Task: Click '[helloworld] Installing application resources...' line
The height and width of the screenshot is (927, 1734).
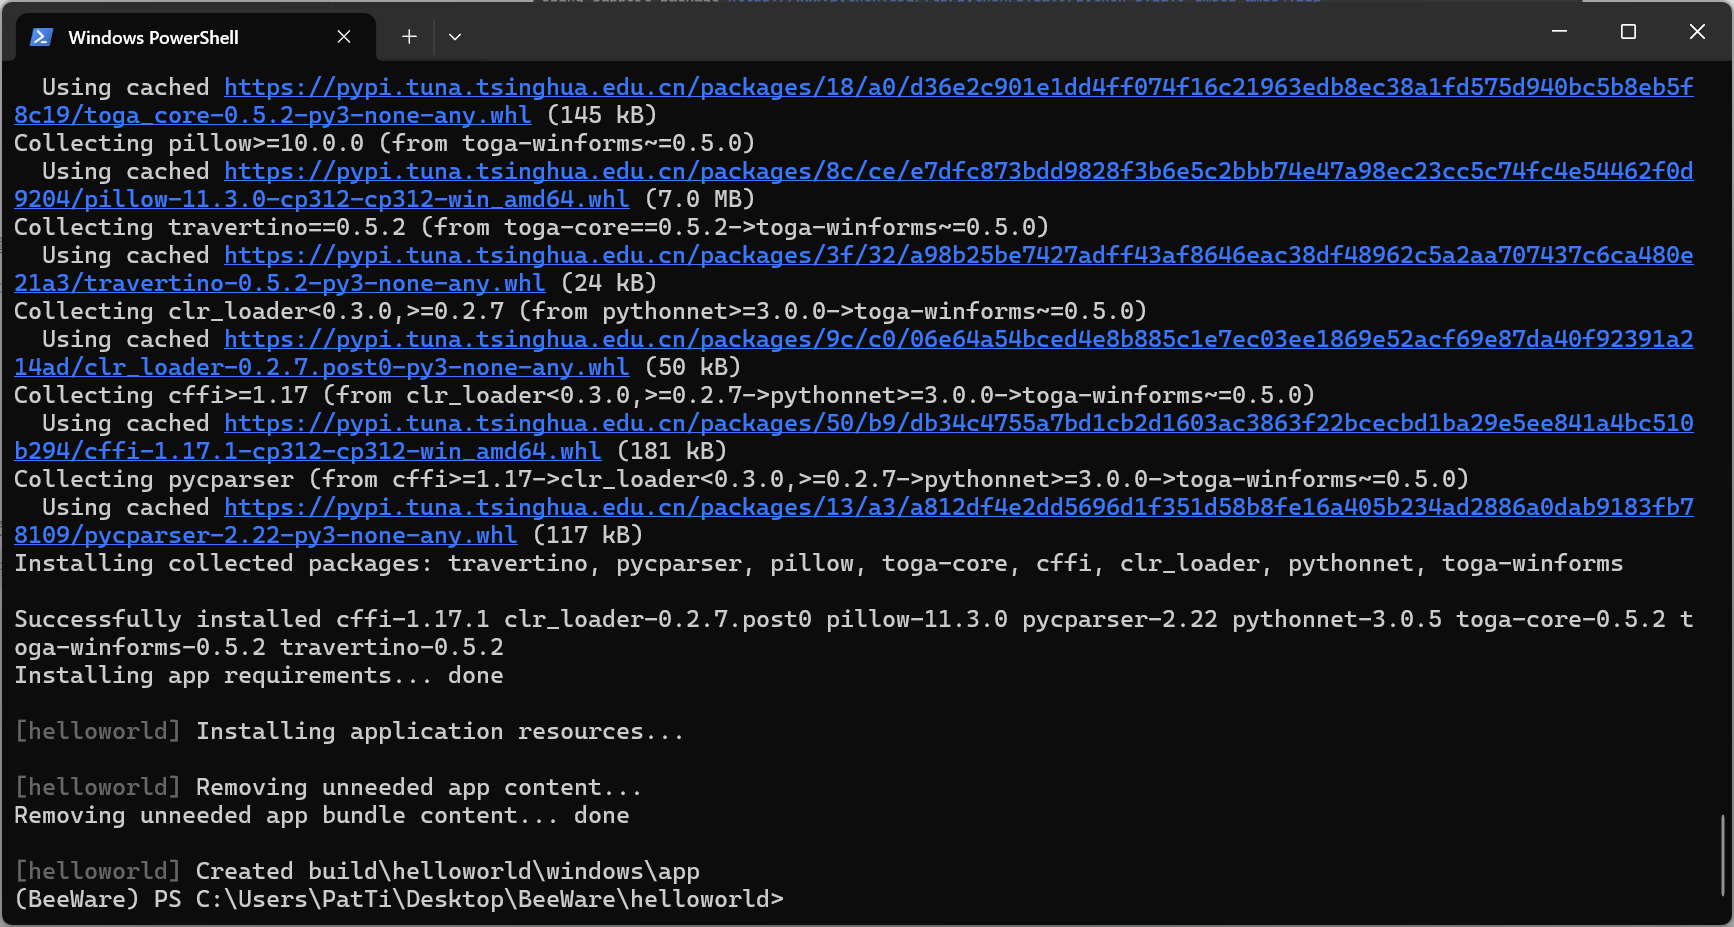Action: pos(350,731)
